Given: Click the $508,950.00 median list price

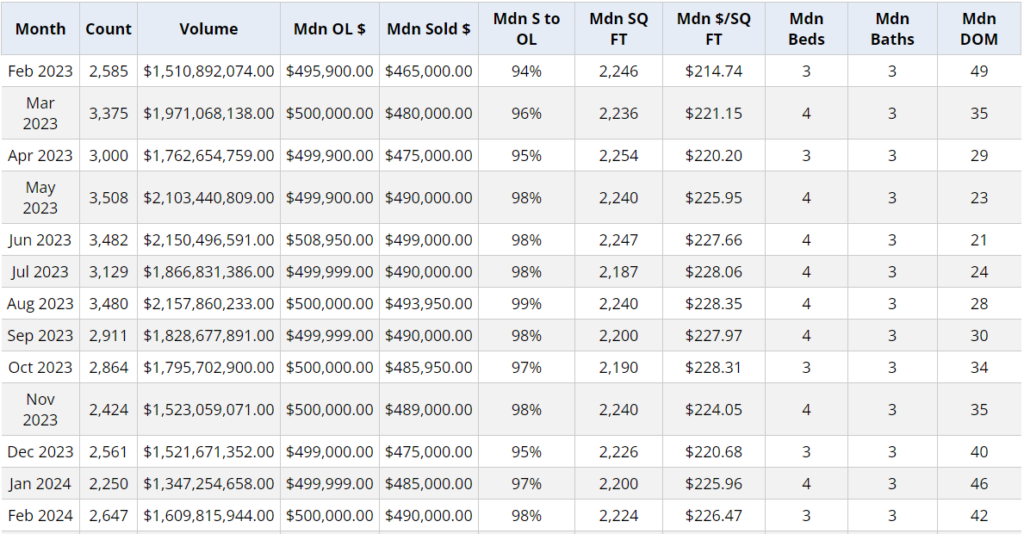Looking at the screenshot, I should [329, 240].
